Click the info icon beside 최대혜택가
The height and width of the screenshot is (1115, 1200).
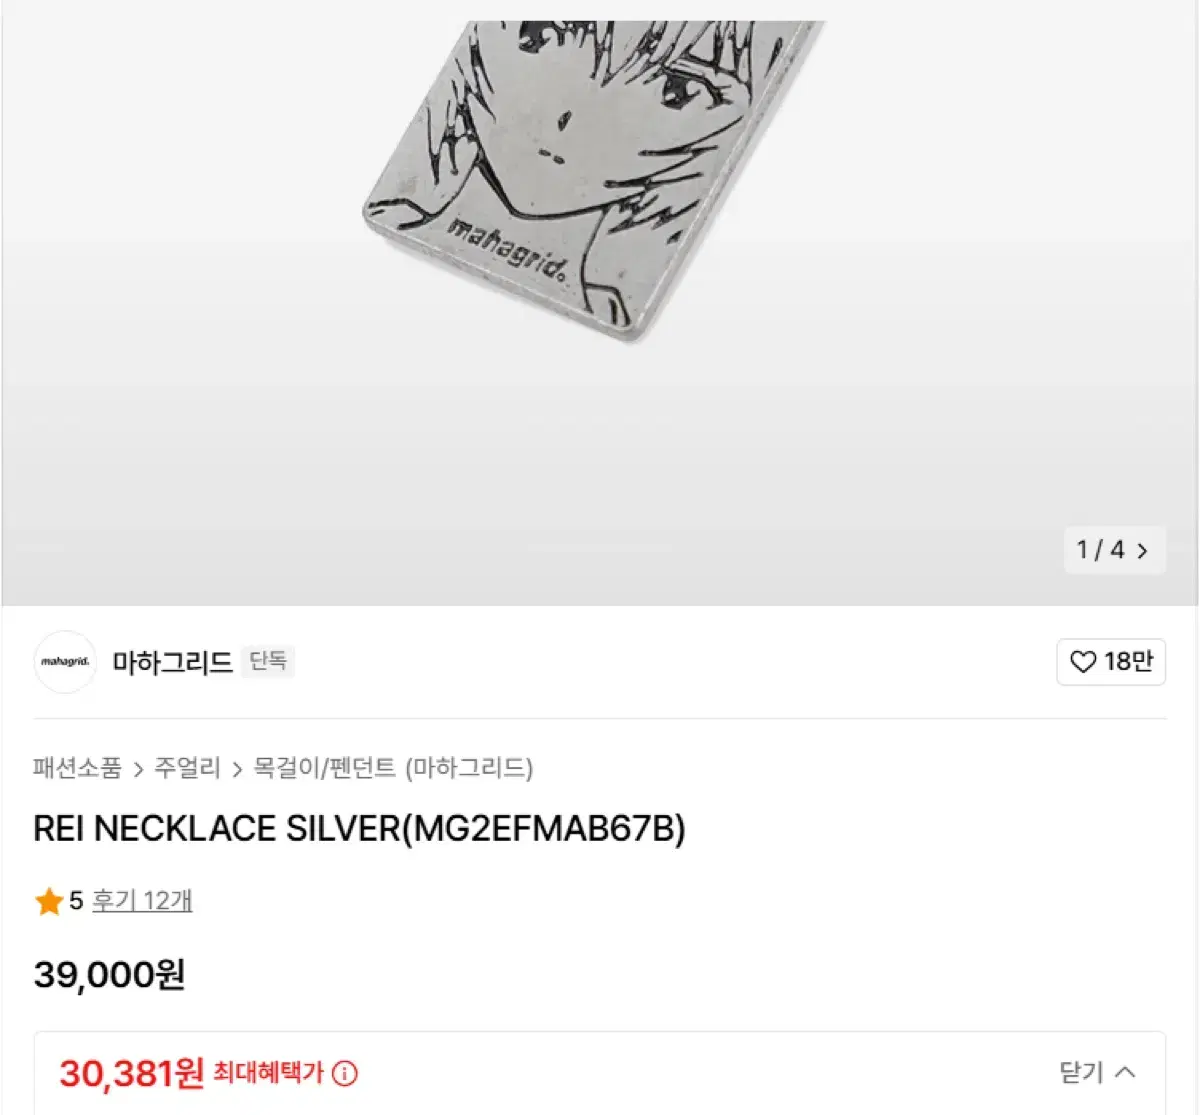(x=345, y=1074)
